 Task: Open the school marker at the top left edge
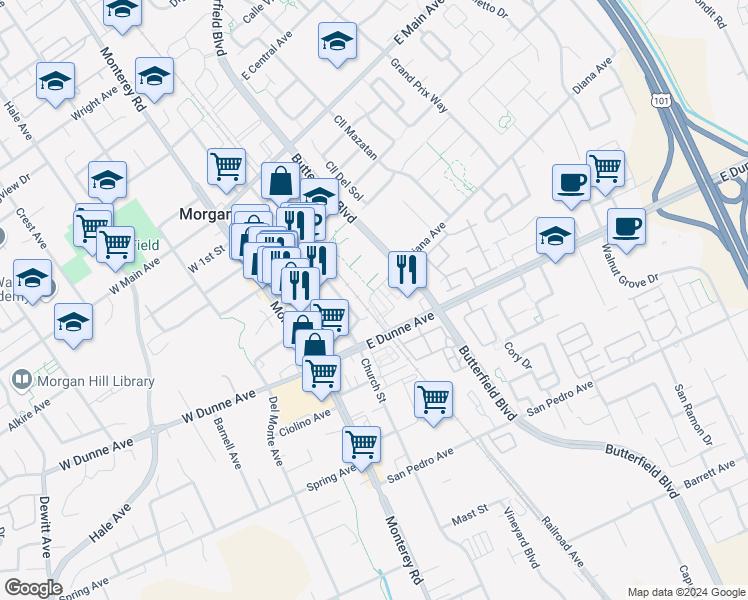click(x=123, y=13)
